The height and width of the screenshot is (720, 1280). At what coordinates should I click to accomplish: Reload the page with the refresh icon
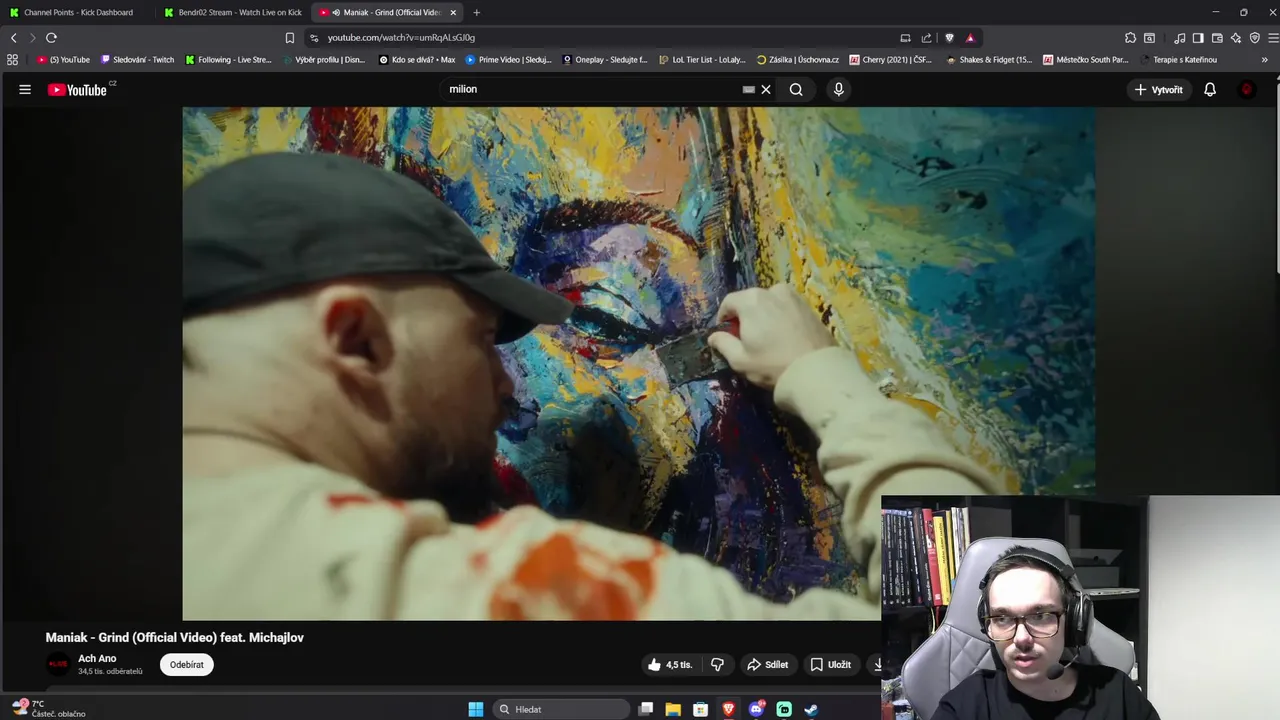click(51, 38)
